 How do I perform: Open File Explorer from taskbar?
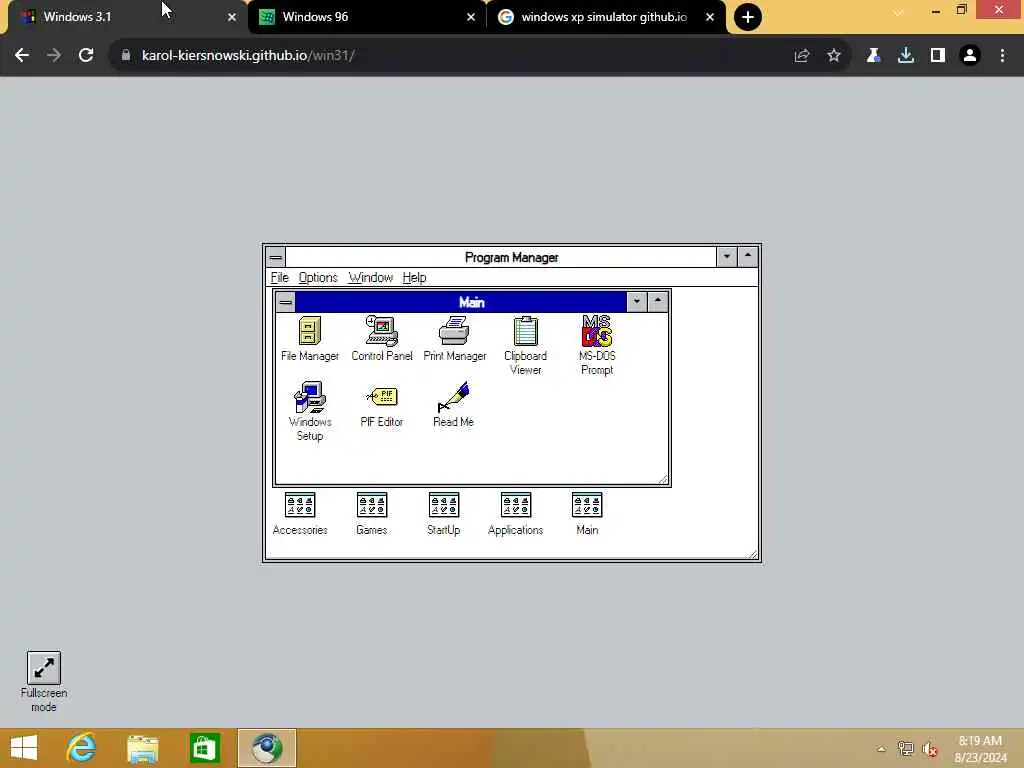tap(143, 748)
